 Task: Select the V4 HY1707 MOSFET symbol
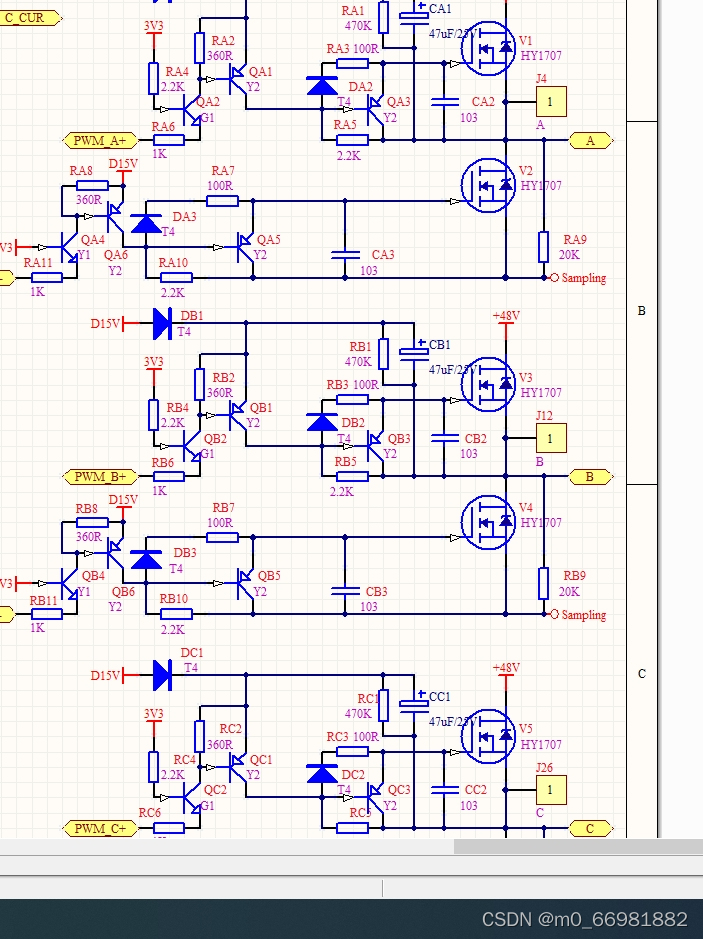489,522
